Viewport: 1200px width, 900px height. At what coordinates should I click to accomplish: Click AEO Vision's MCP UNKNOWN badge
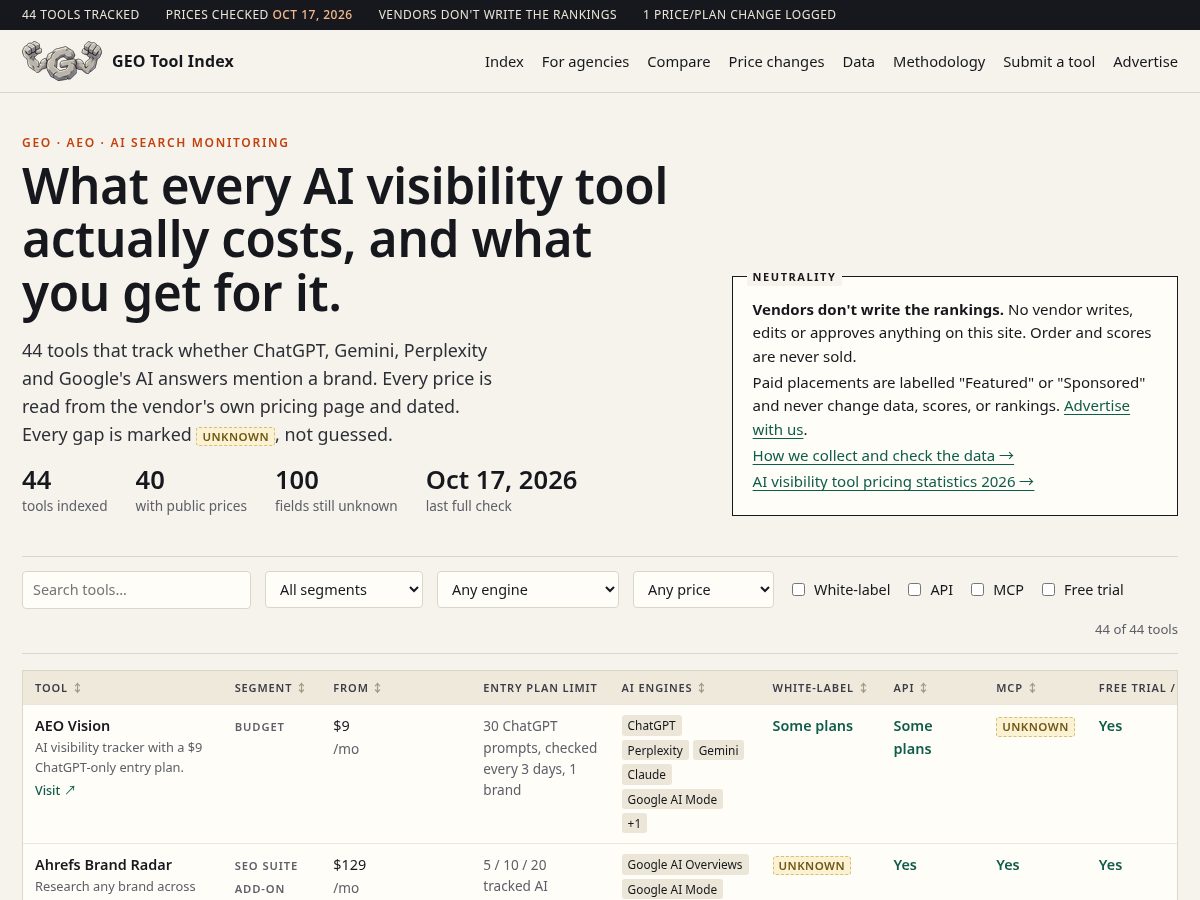tap(1035, 727)
